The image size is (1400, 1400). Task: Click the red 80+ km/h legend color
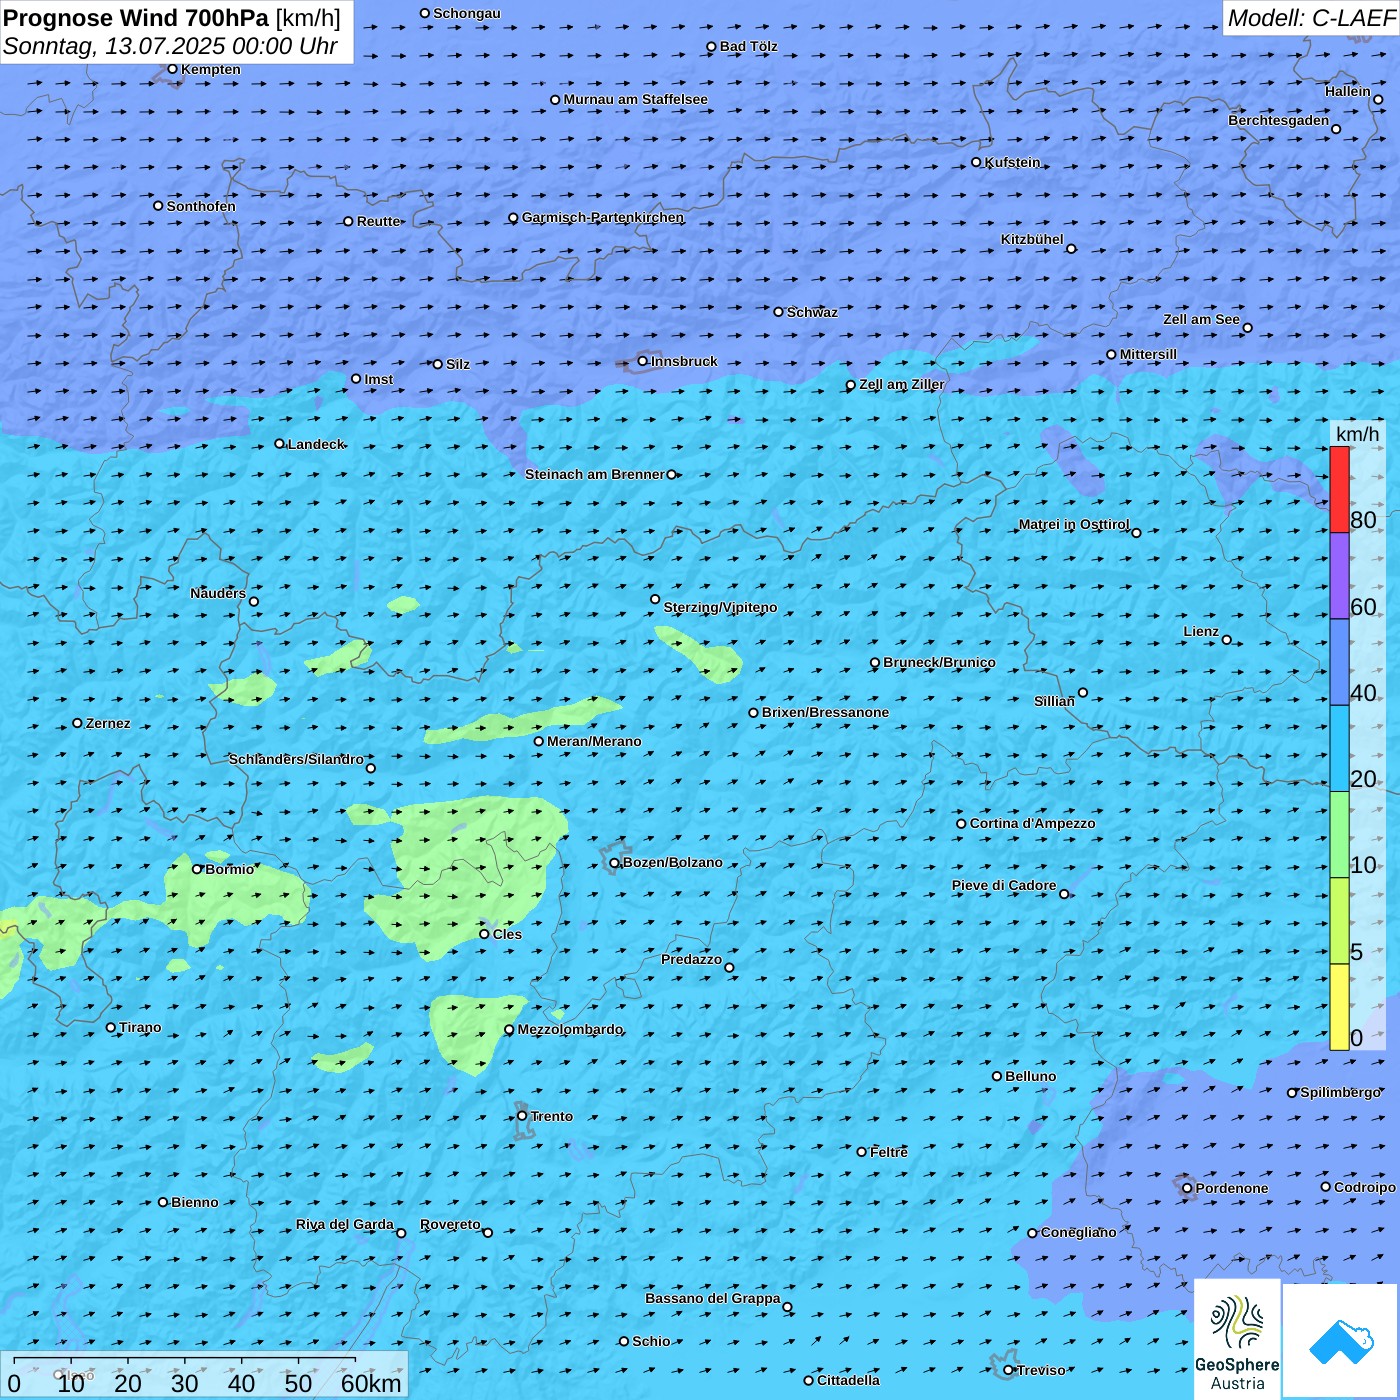(x=1339, y=490)
